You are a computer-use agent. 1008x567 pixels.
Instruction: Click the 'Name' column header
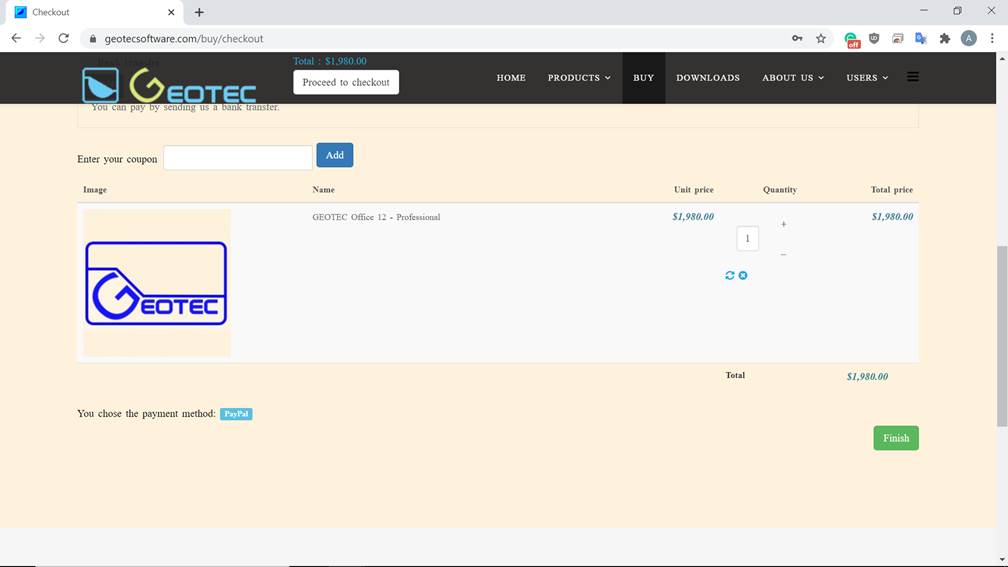323,190
